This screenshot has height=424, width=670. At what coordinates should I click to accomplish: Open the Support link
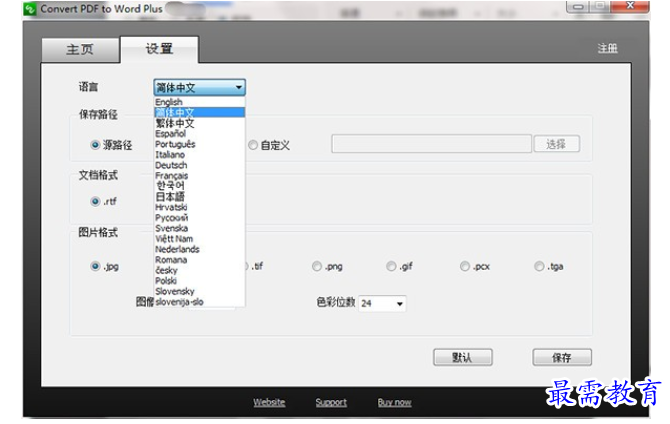pos(331,402)
